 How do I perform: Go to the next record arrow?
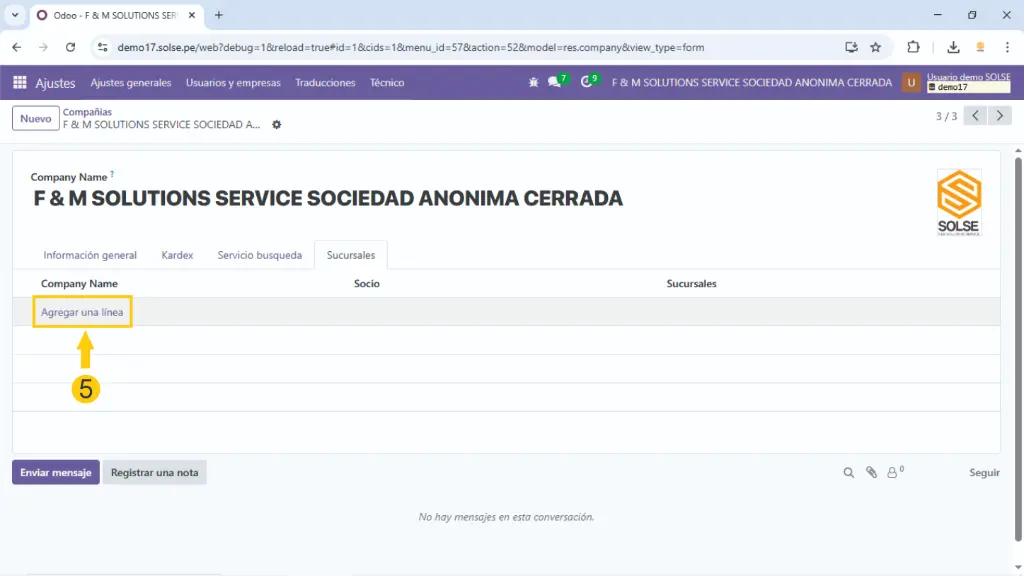point(1000,116)
